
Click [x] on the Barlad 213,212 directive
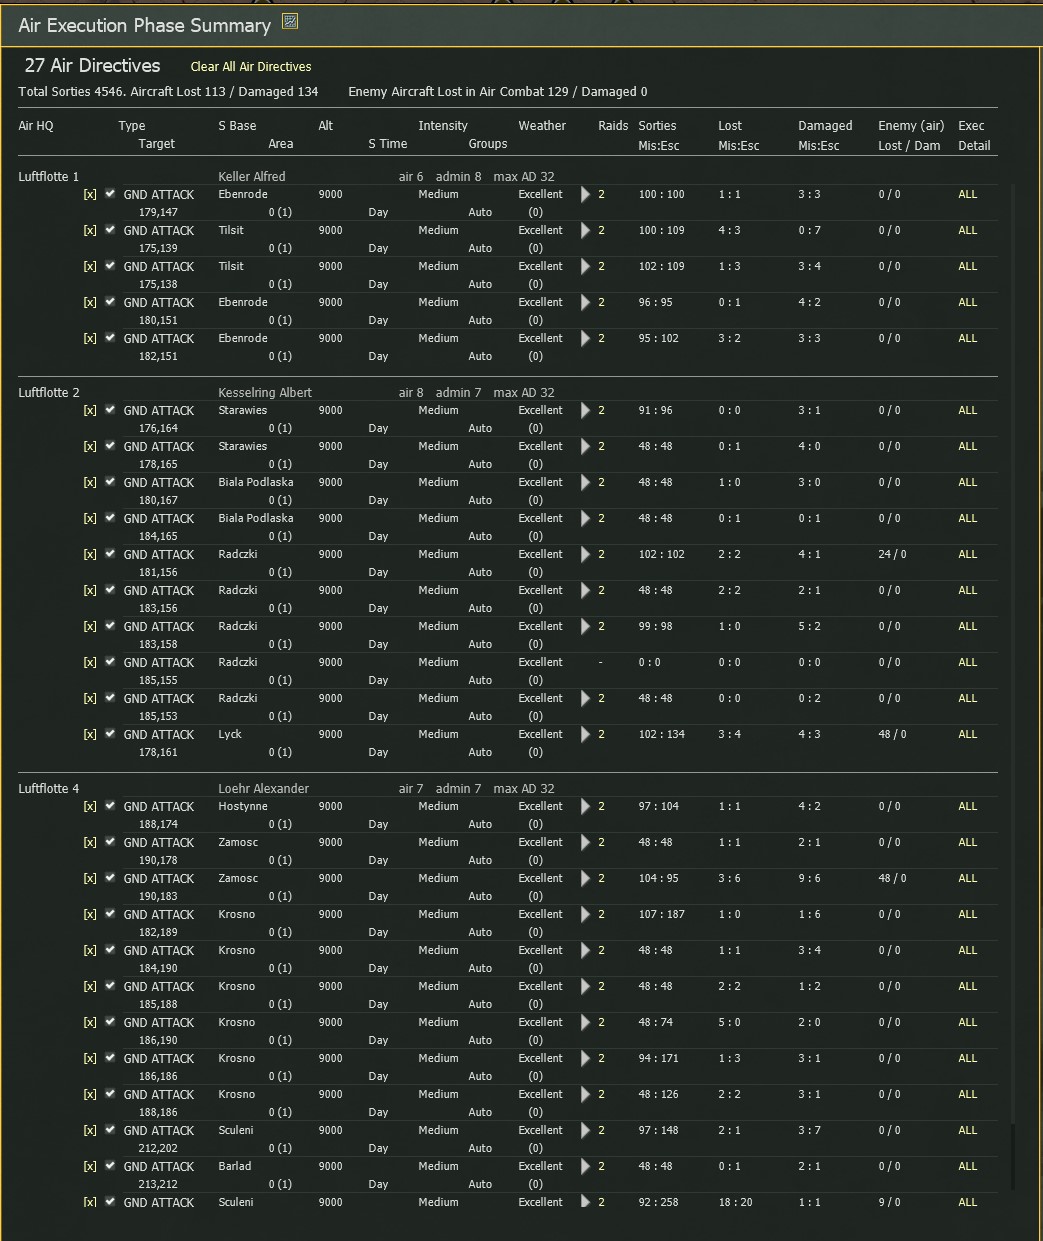tap(90, 1166)
